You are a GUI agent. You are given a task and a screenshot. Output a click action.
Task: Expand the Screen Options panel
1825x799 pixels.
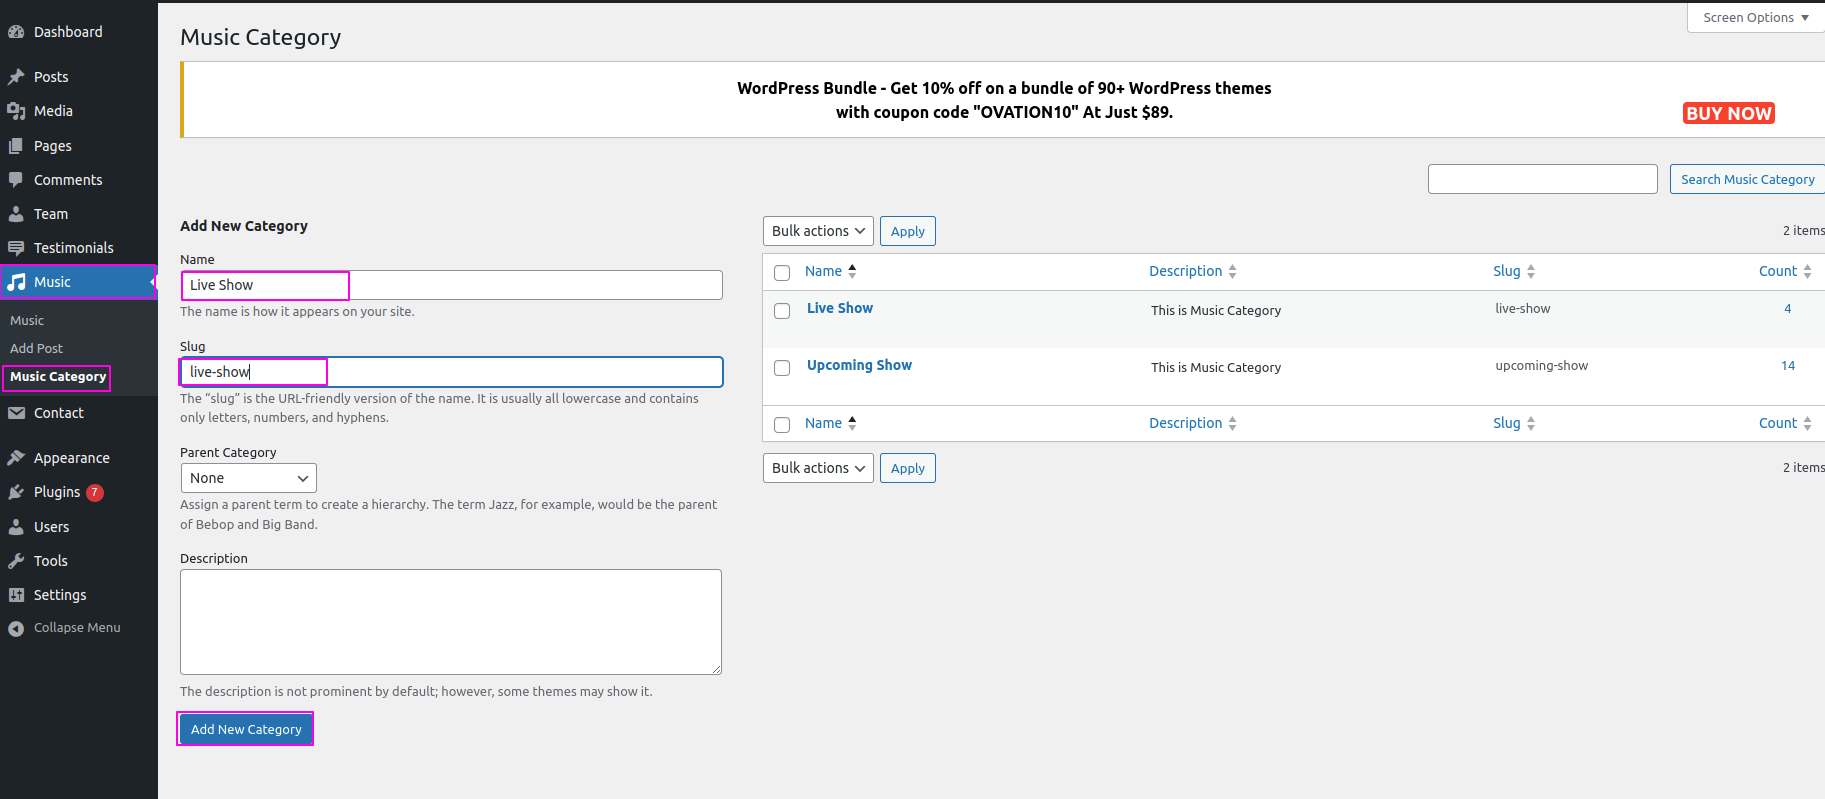tap(1756, 17)
